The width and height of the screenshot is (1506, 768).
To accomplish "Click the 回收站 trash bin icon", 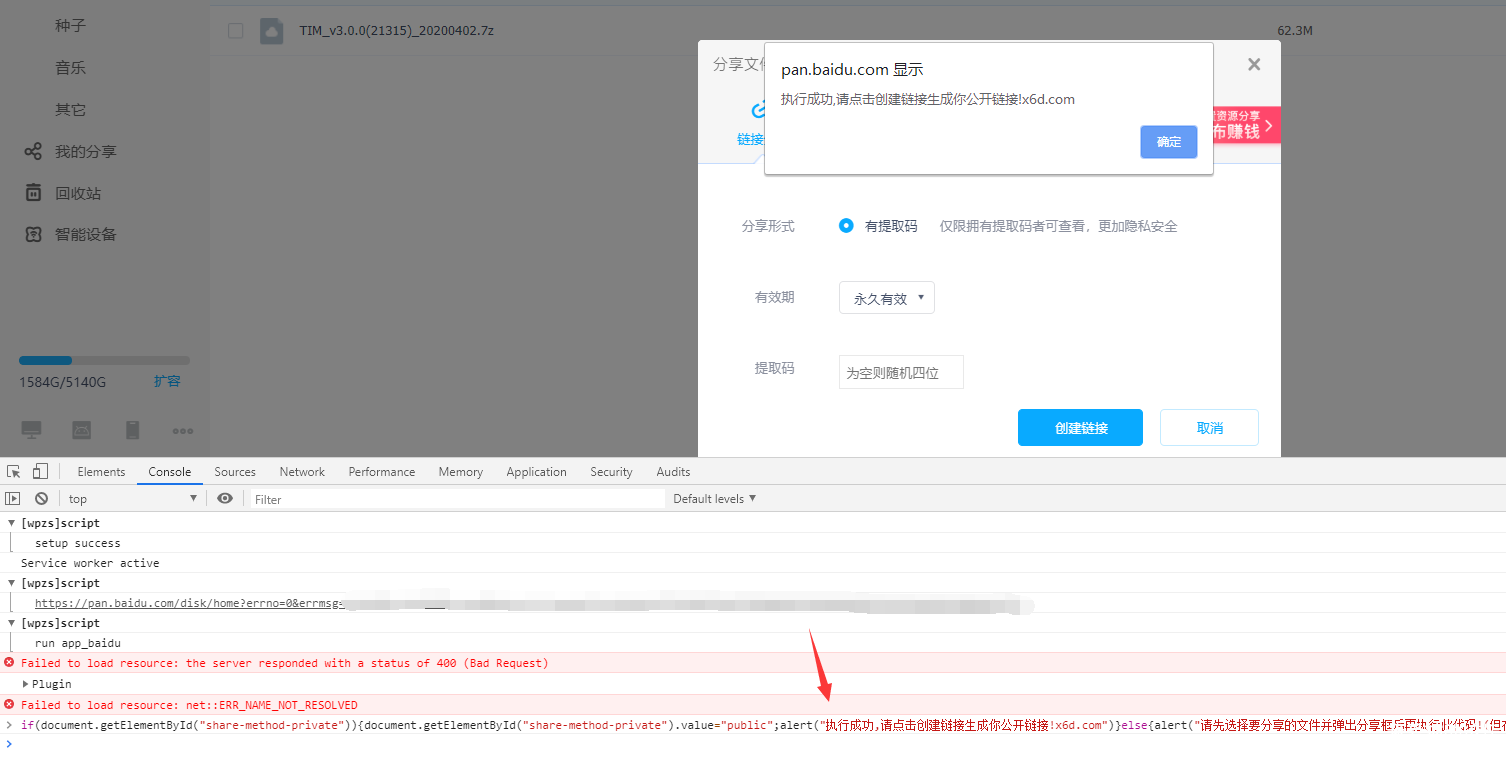I will click(x=33, y=193).
